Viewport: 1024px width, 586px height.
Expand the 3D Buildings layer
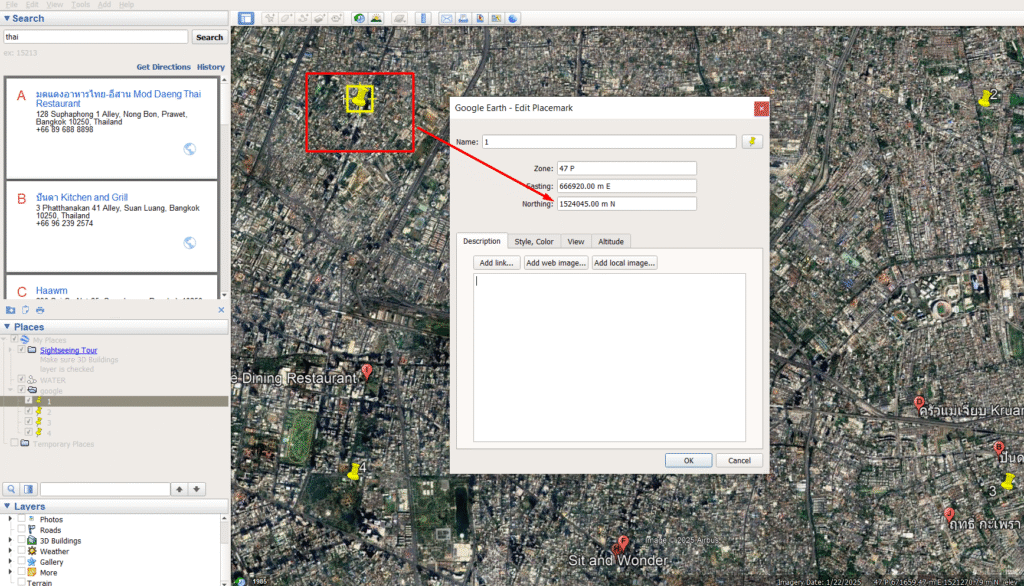(x=10, y=540)
